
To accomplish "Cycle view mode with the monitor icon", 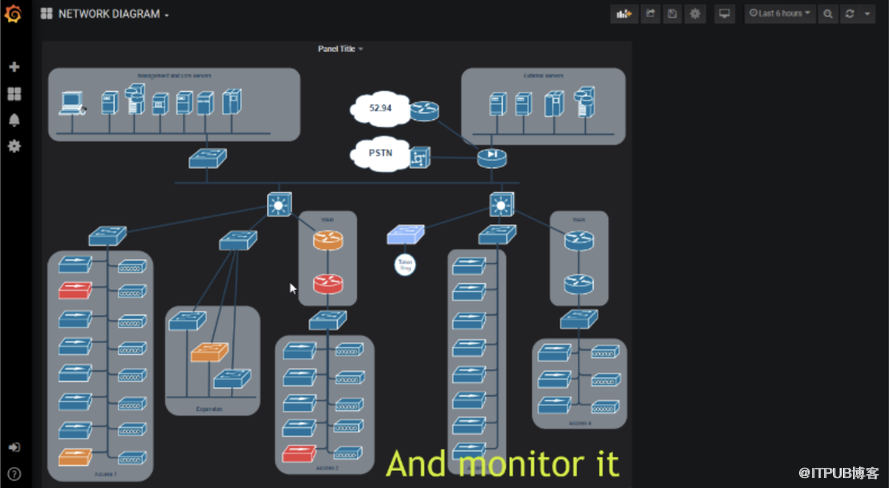I will [725, 14].
